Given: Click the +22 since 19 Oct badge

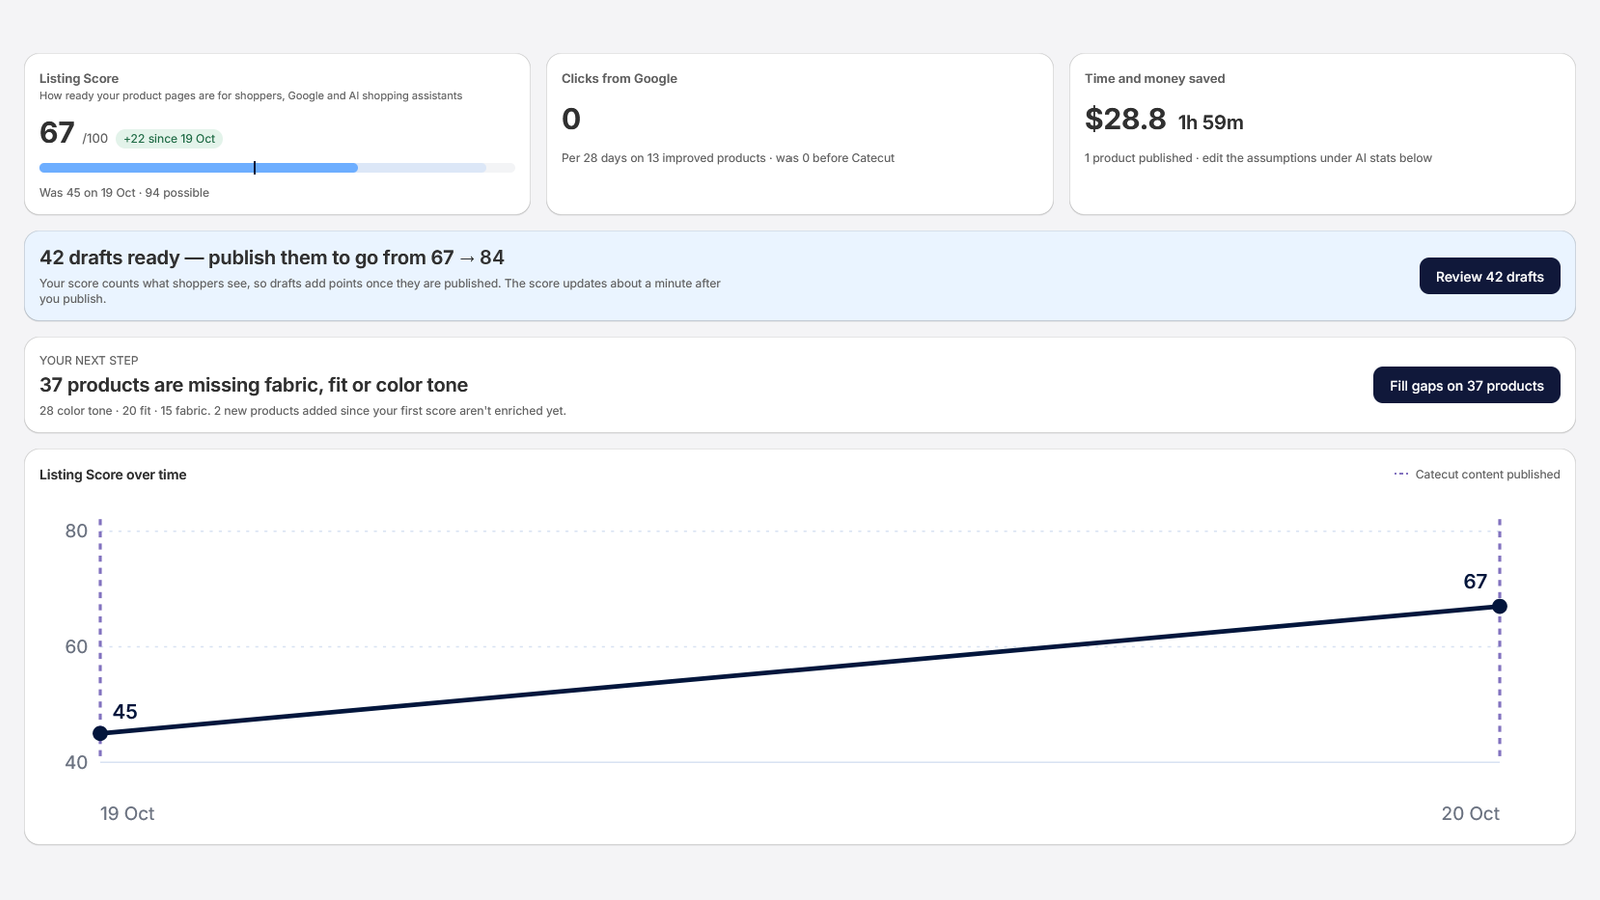Looking at the screenshot, I should click(169, 139).
